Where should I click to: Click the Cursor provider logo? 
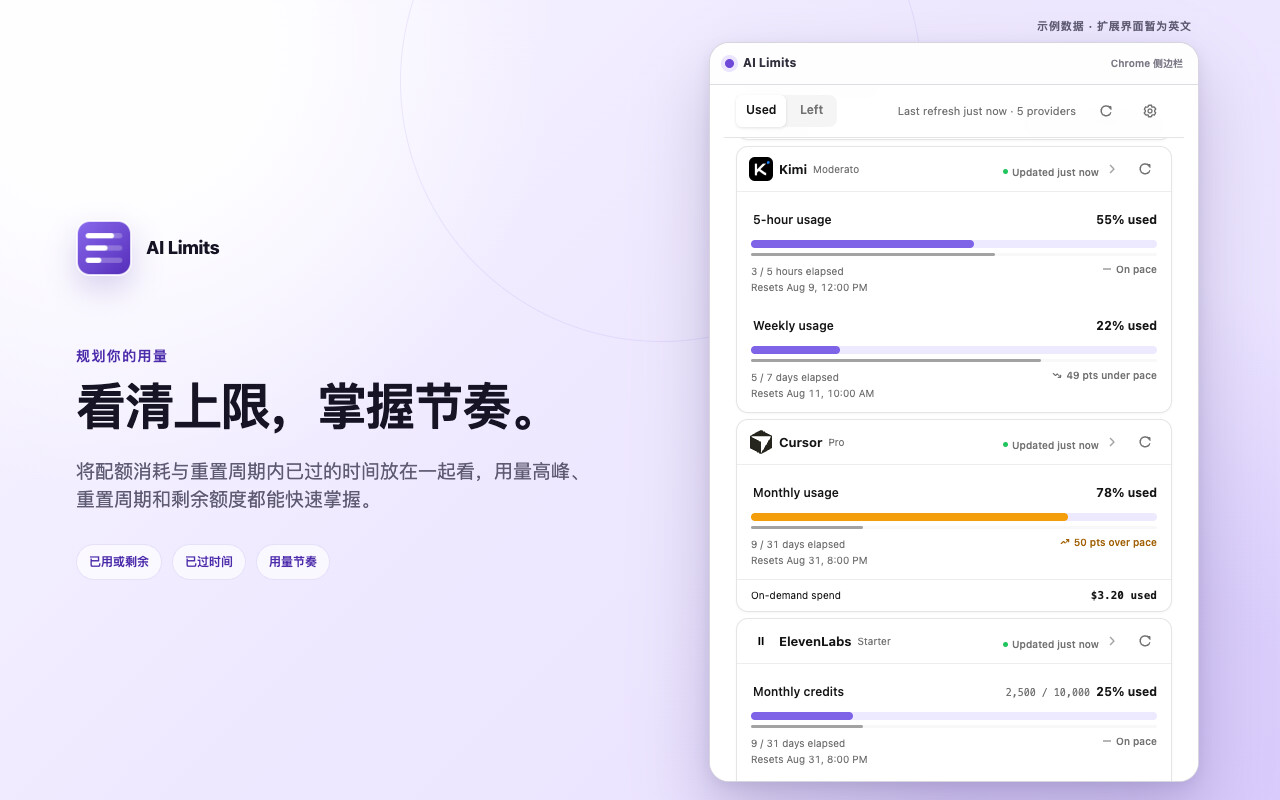761,442
